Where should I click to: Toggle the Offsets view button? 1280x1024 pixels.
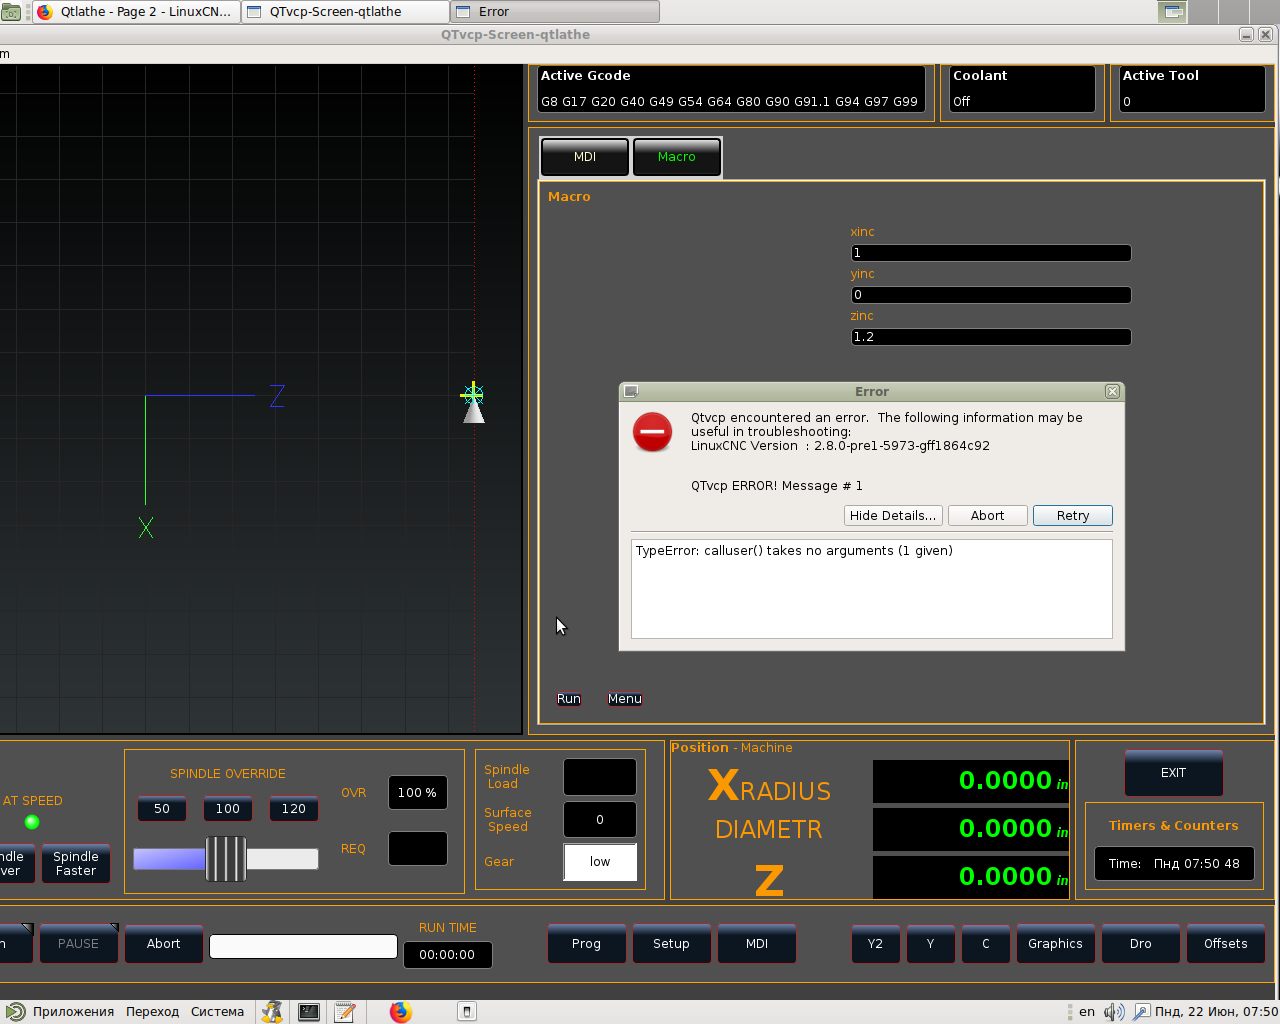coord(1226,944)
